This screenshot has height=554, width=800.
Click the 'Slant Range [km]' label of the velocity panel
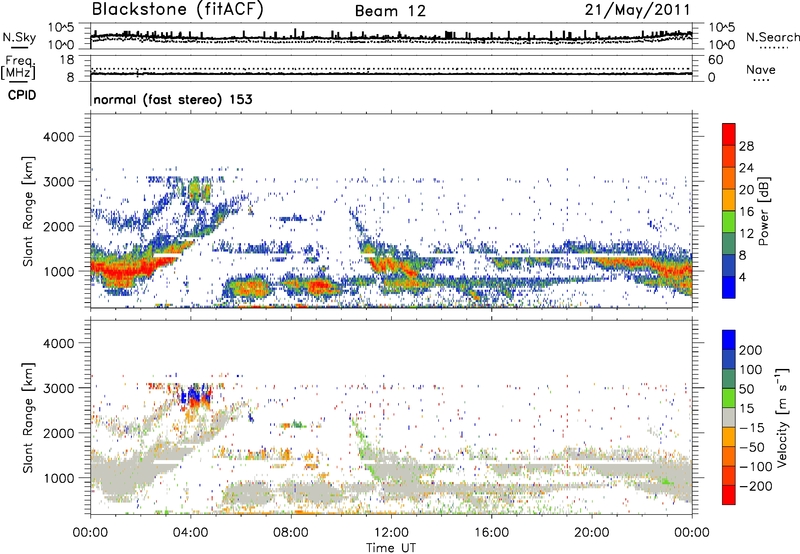pos(28,418)
